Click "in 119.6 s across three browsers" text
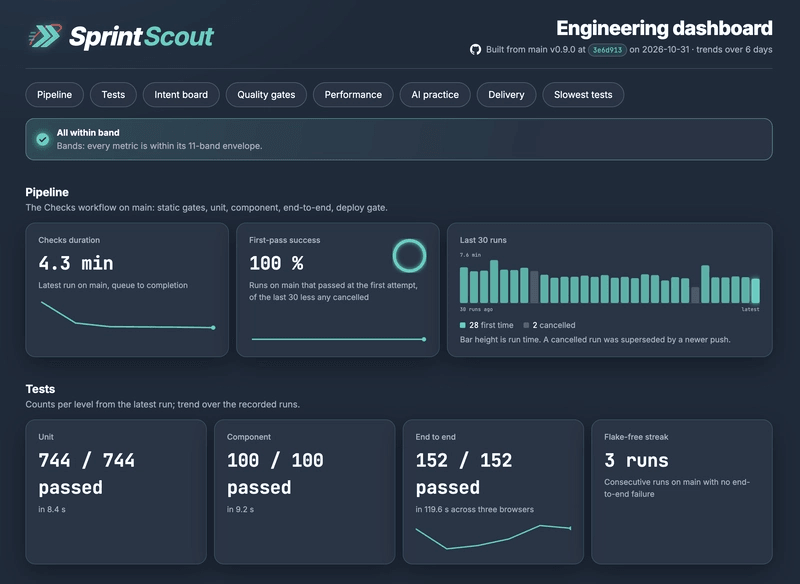The height and width of the screenshot is (584, 800). click(x=474, y=509)
